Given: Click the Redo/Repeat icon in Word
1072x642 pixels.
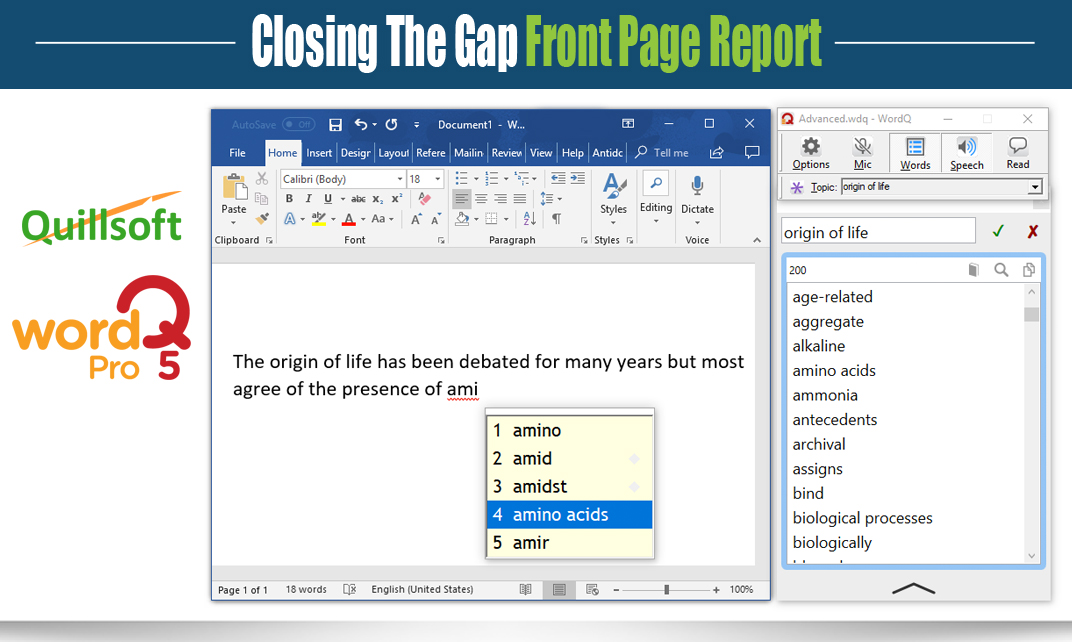Looking at the screenshot, I should [392, 124].
